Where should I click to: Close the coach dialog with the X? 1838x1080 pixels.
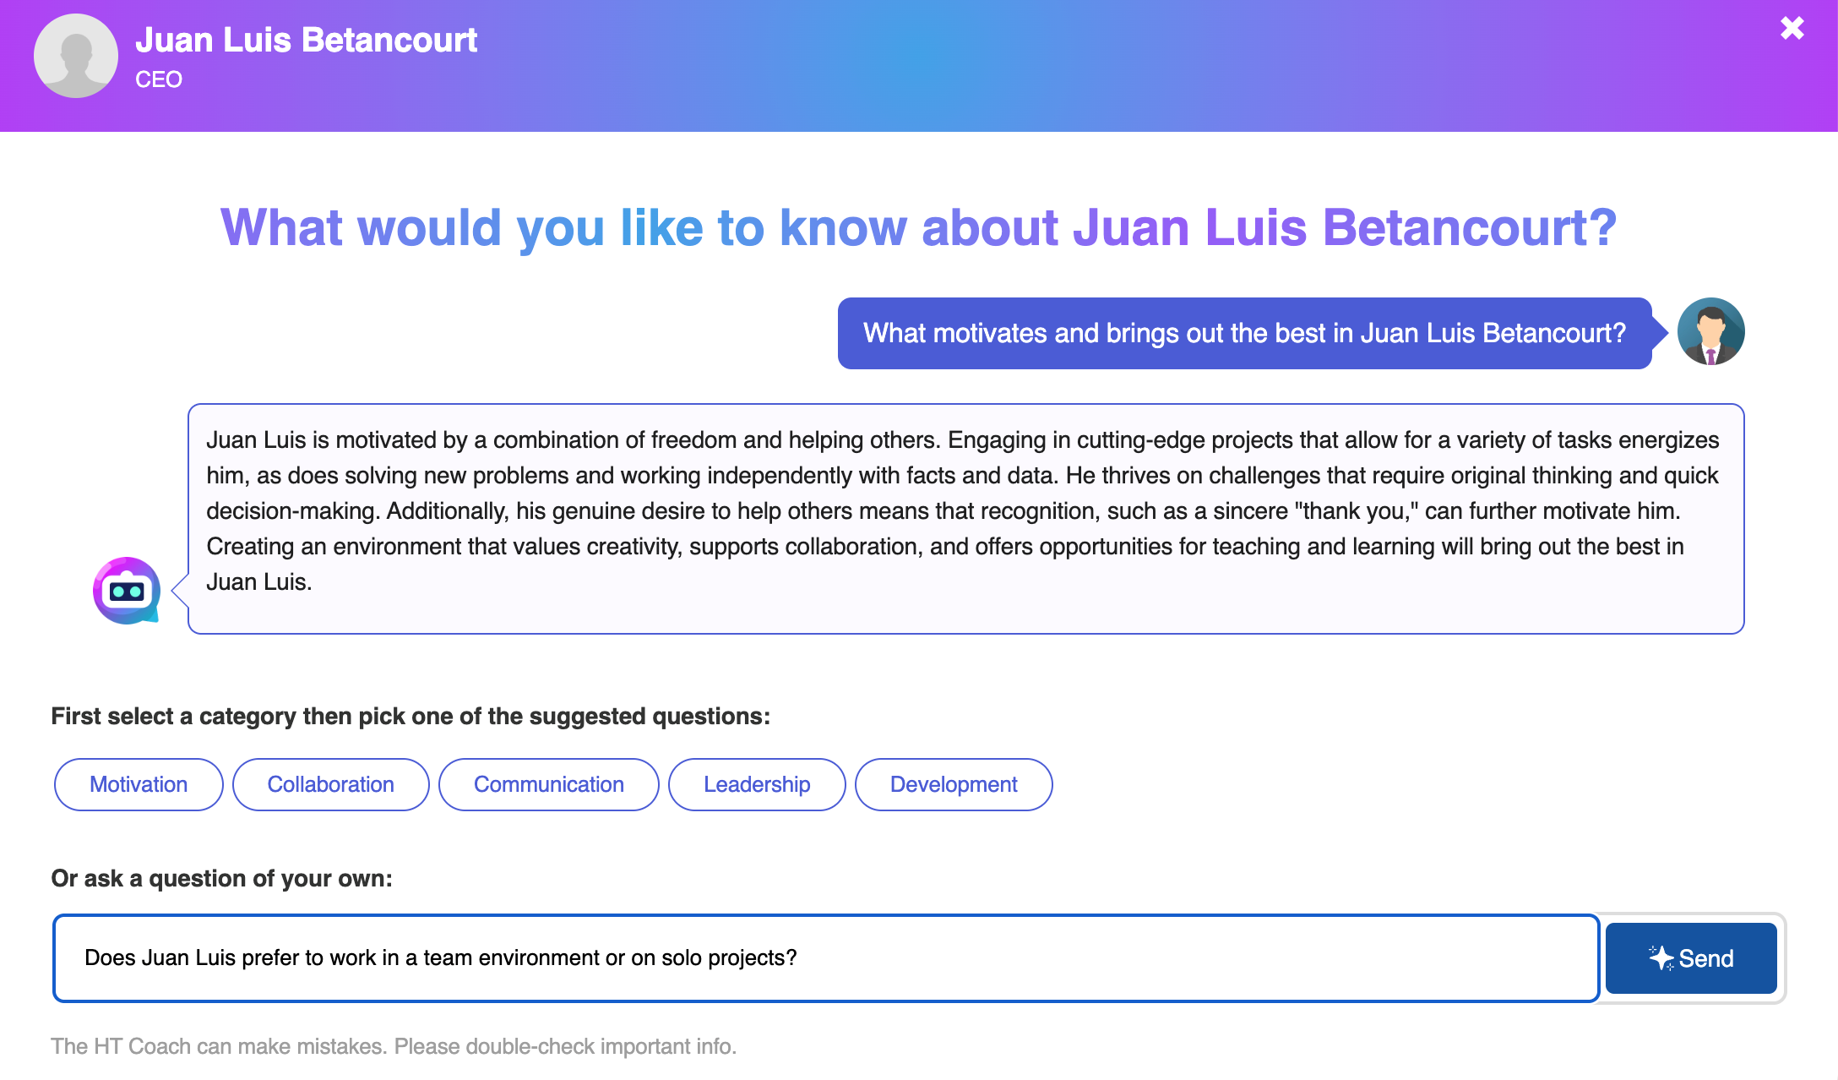coord(1791,28)
